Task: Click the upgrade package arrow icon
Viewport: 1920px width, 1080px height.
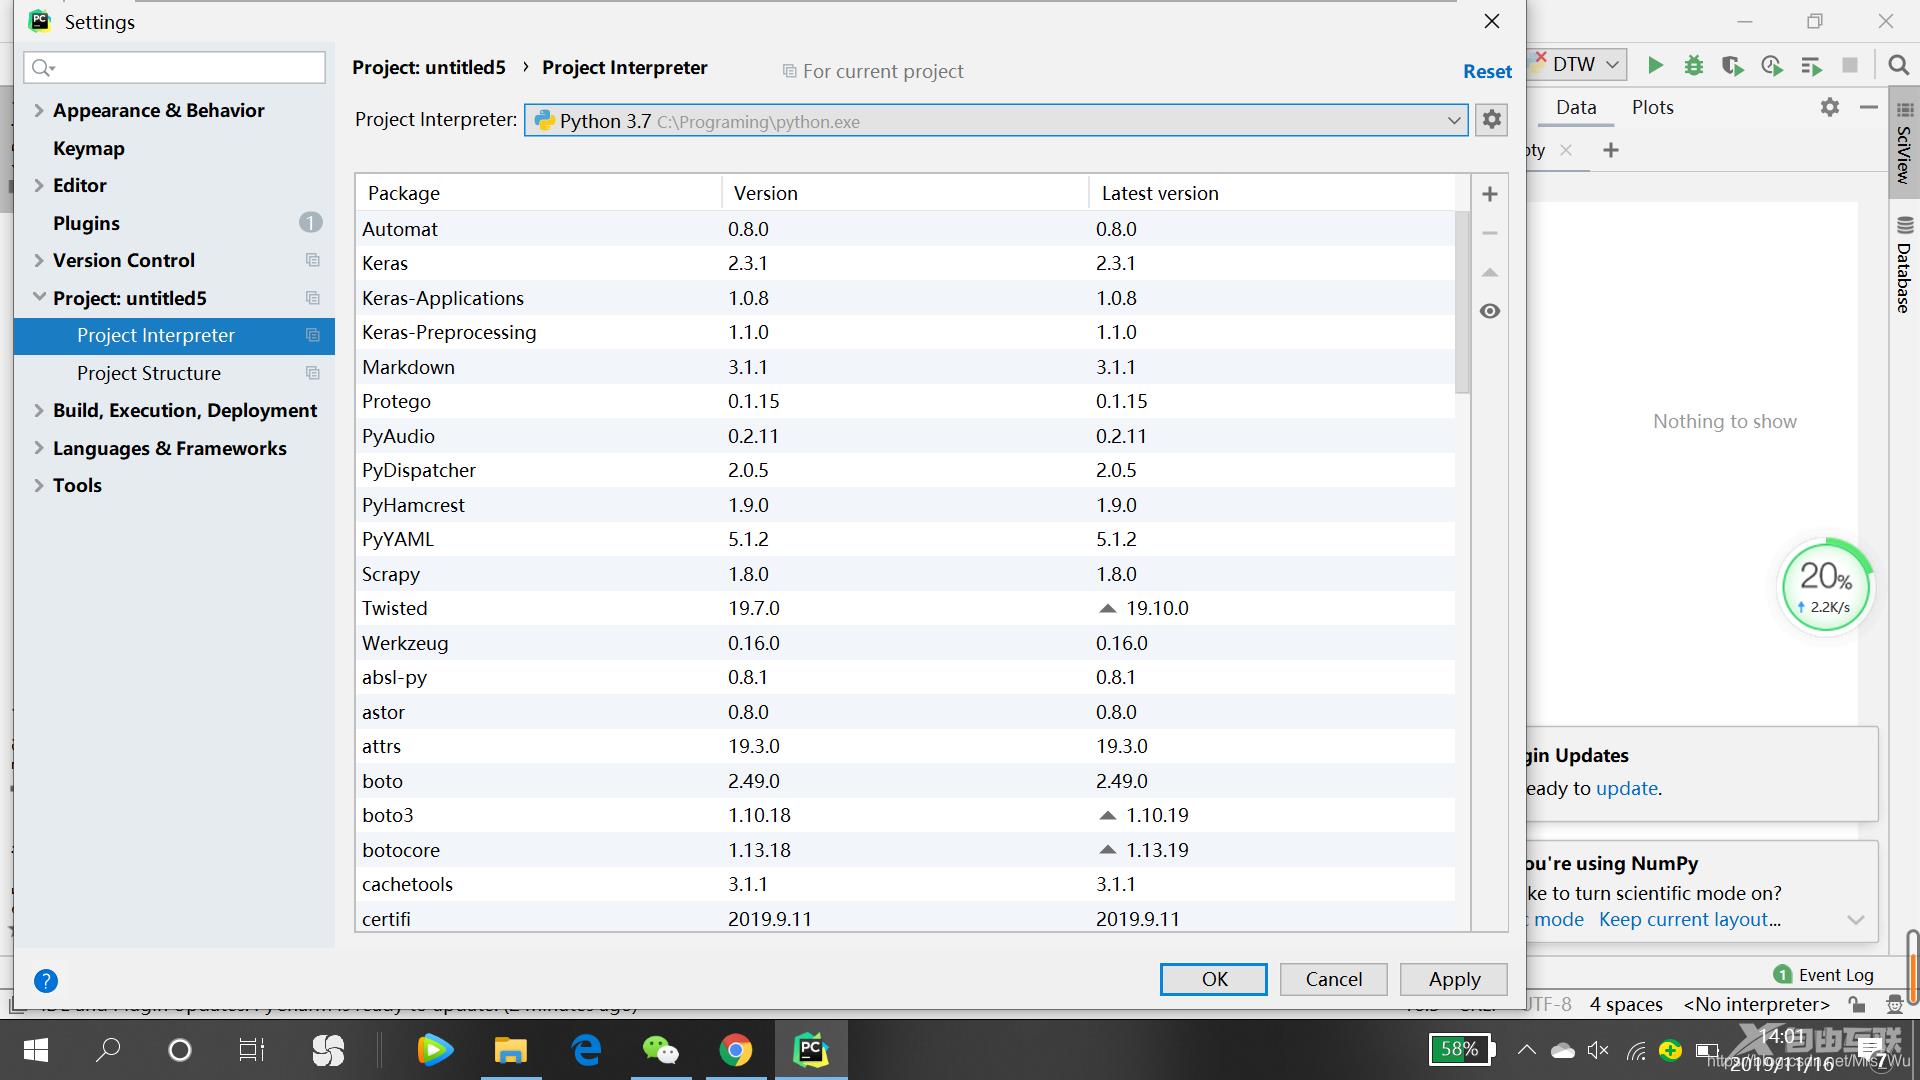Action: [x=1489, y=272]
